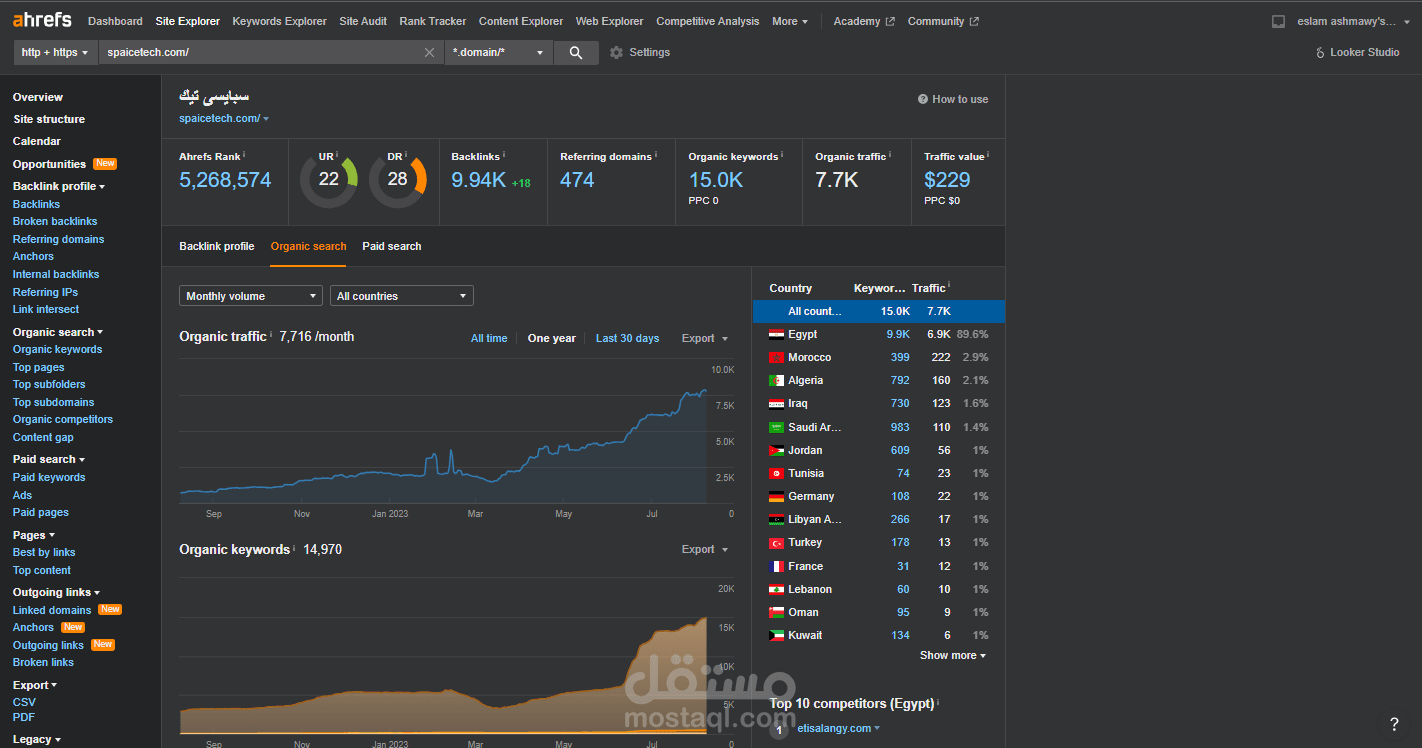
Task: Click the France flag icon
Action: click(777, 567)
